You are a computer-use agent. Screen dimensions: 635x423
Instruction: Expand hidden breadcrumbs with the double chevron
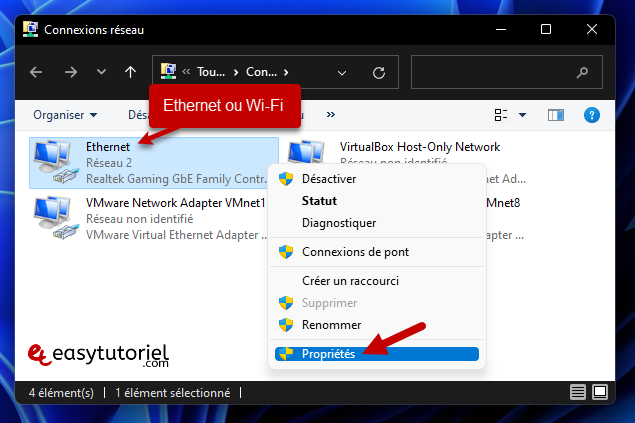click(186, 72)
